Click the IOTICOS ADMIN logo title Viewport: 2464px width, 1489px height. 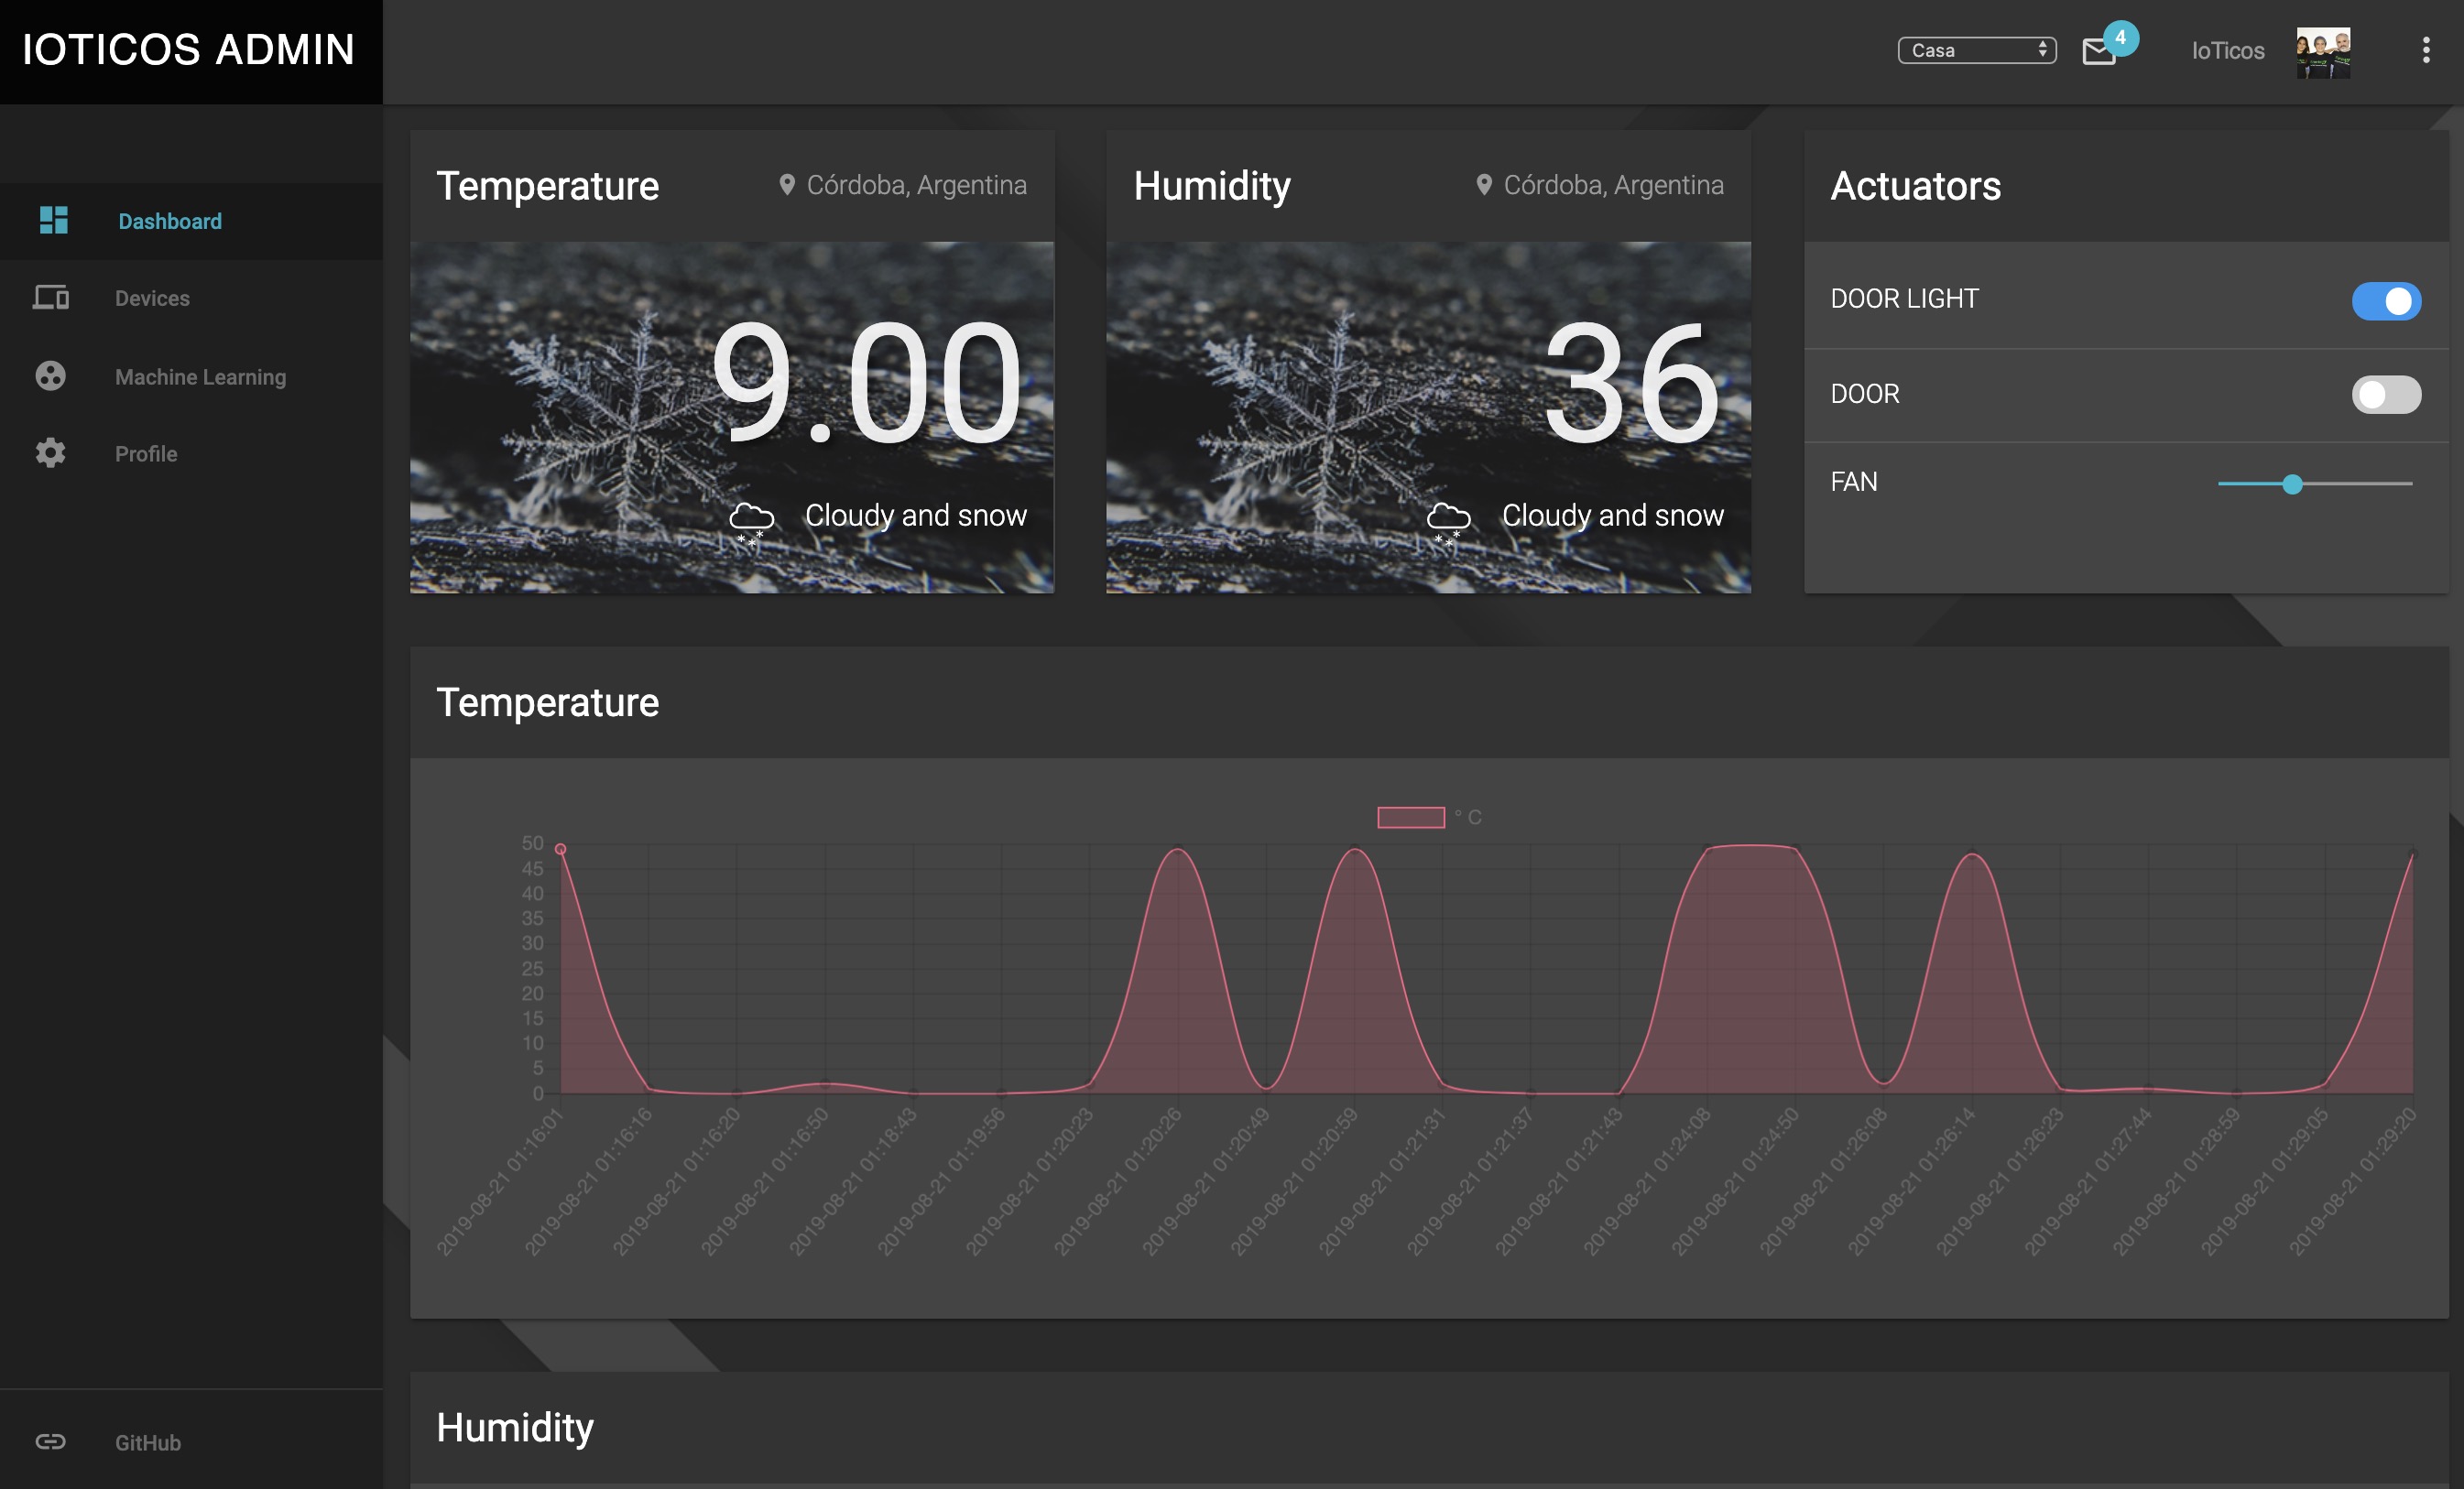(189, 50)
